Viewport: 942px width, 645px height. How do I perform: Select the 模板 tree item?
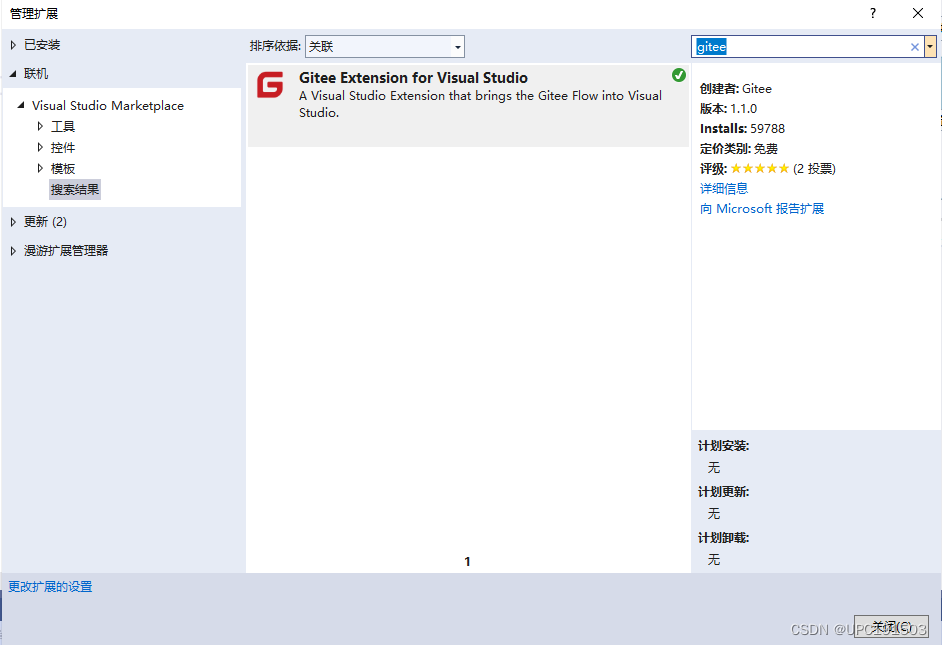(63, 169)
